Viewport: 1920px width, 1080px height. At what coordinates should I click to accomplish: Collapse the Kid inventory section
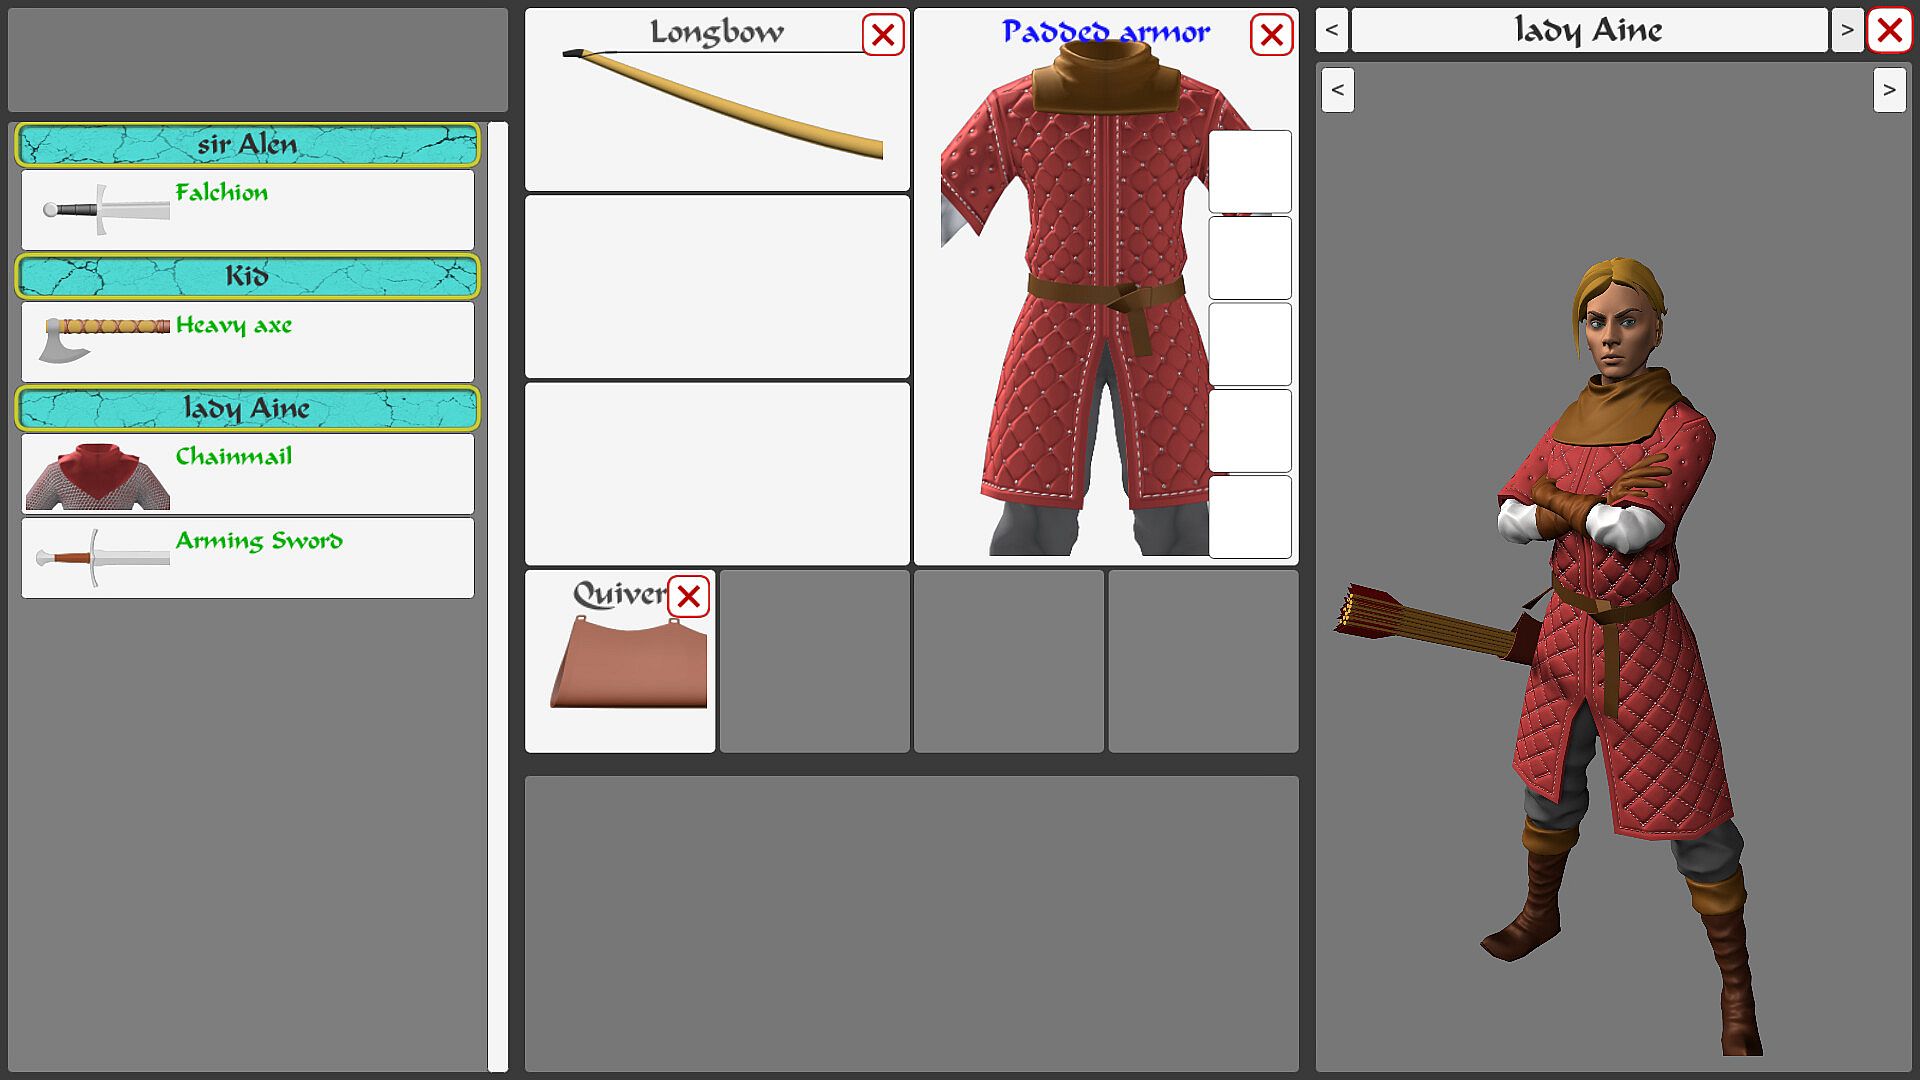tap(247, 276)
